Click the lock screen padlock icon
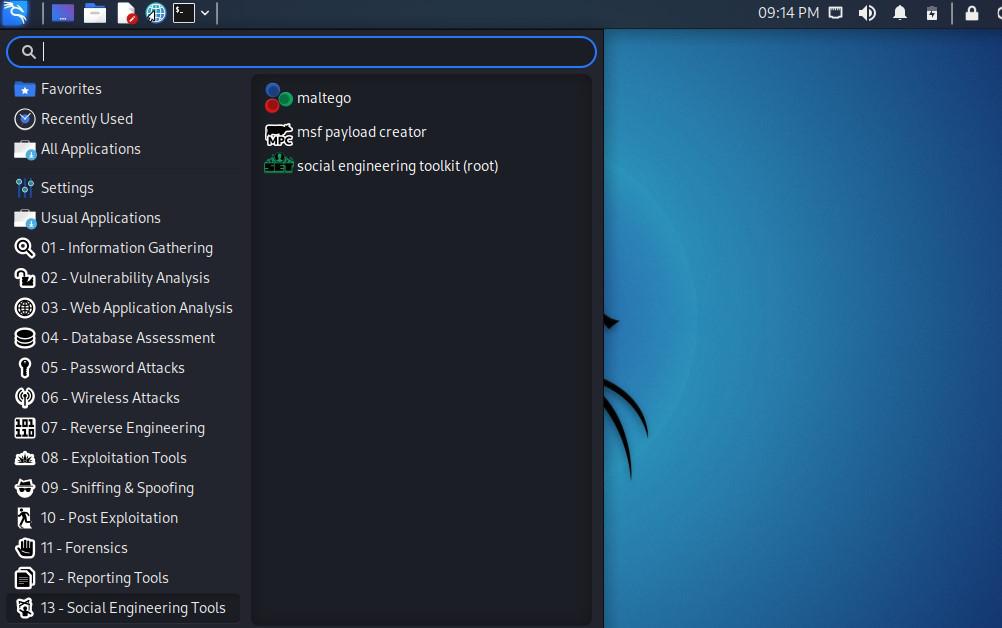 tap(972, 13)
